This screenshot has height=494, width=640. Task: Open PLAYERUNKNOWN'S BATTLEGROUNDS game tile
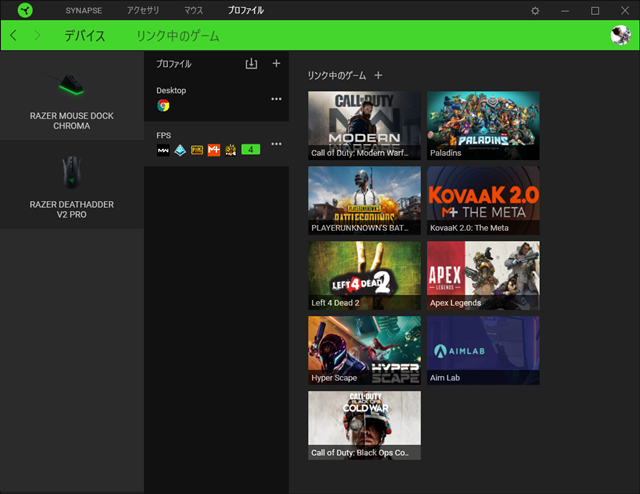click(364, 200)
